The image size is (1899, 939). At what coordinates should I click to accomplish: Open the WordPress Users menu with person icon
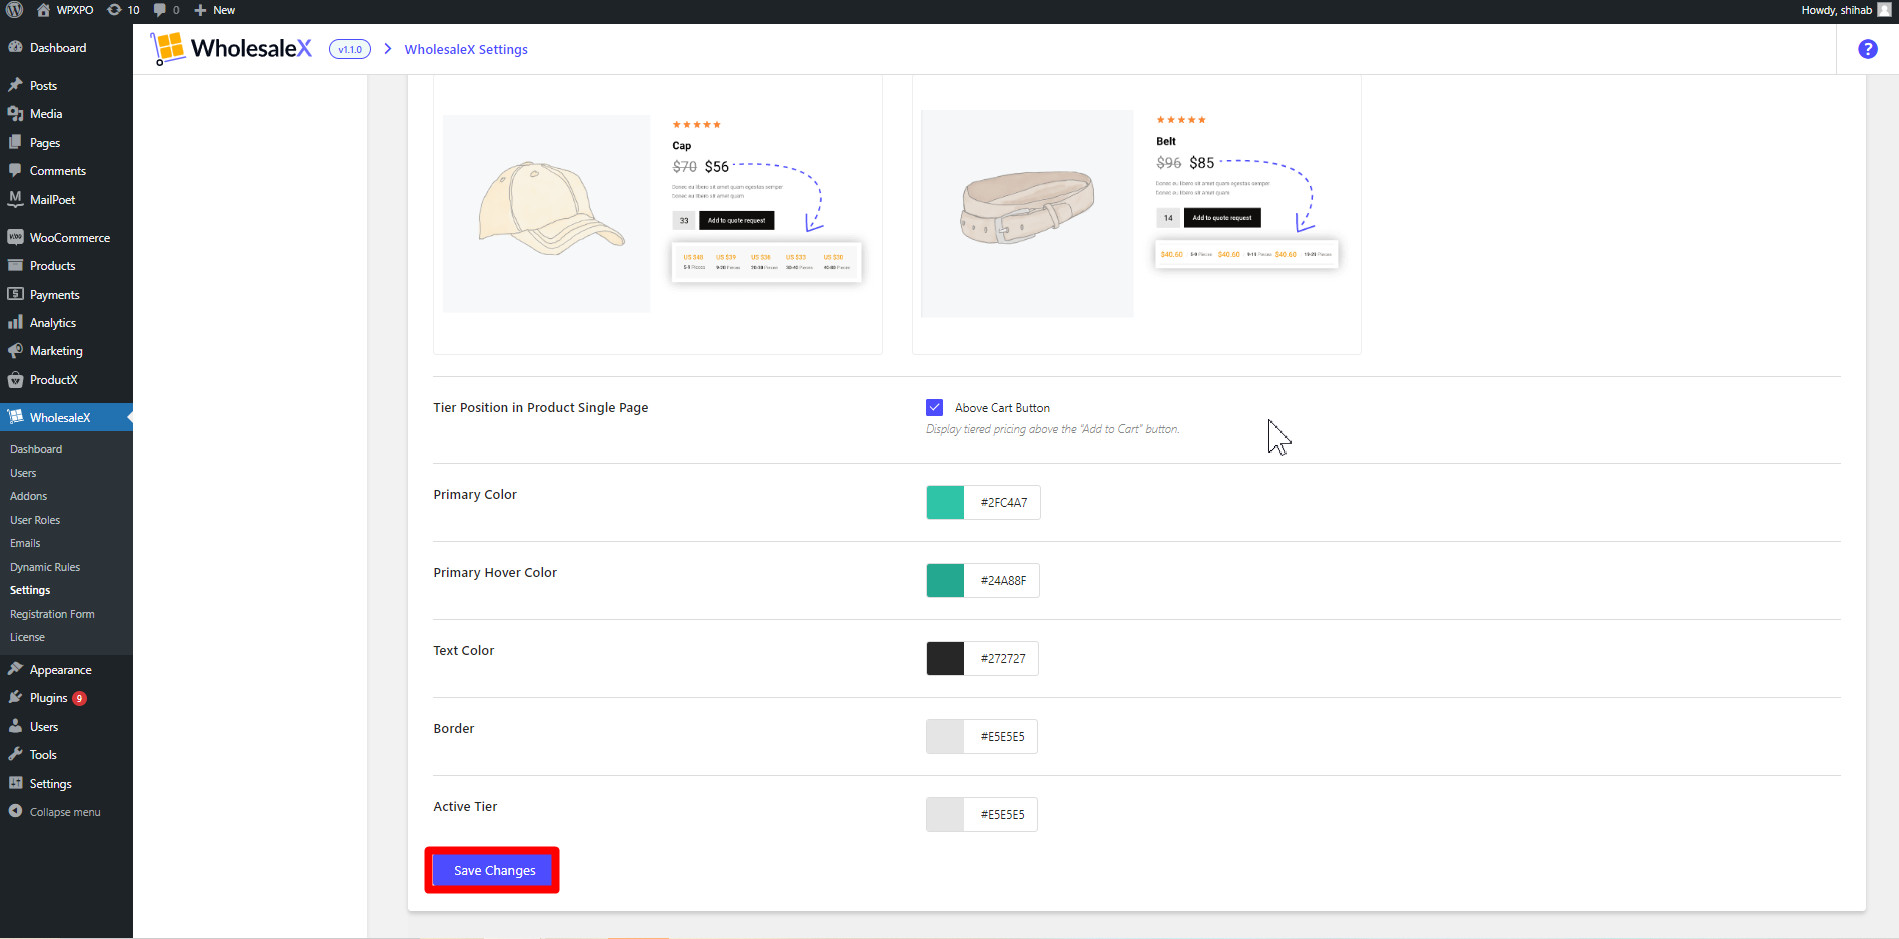coord(44,726)
